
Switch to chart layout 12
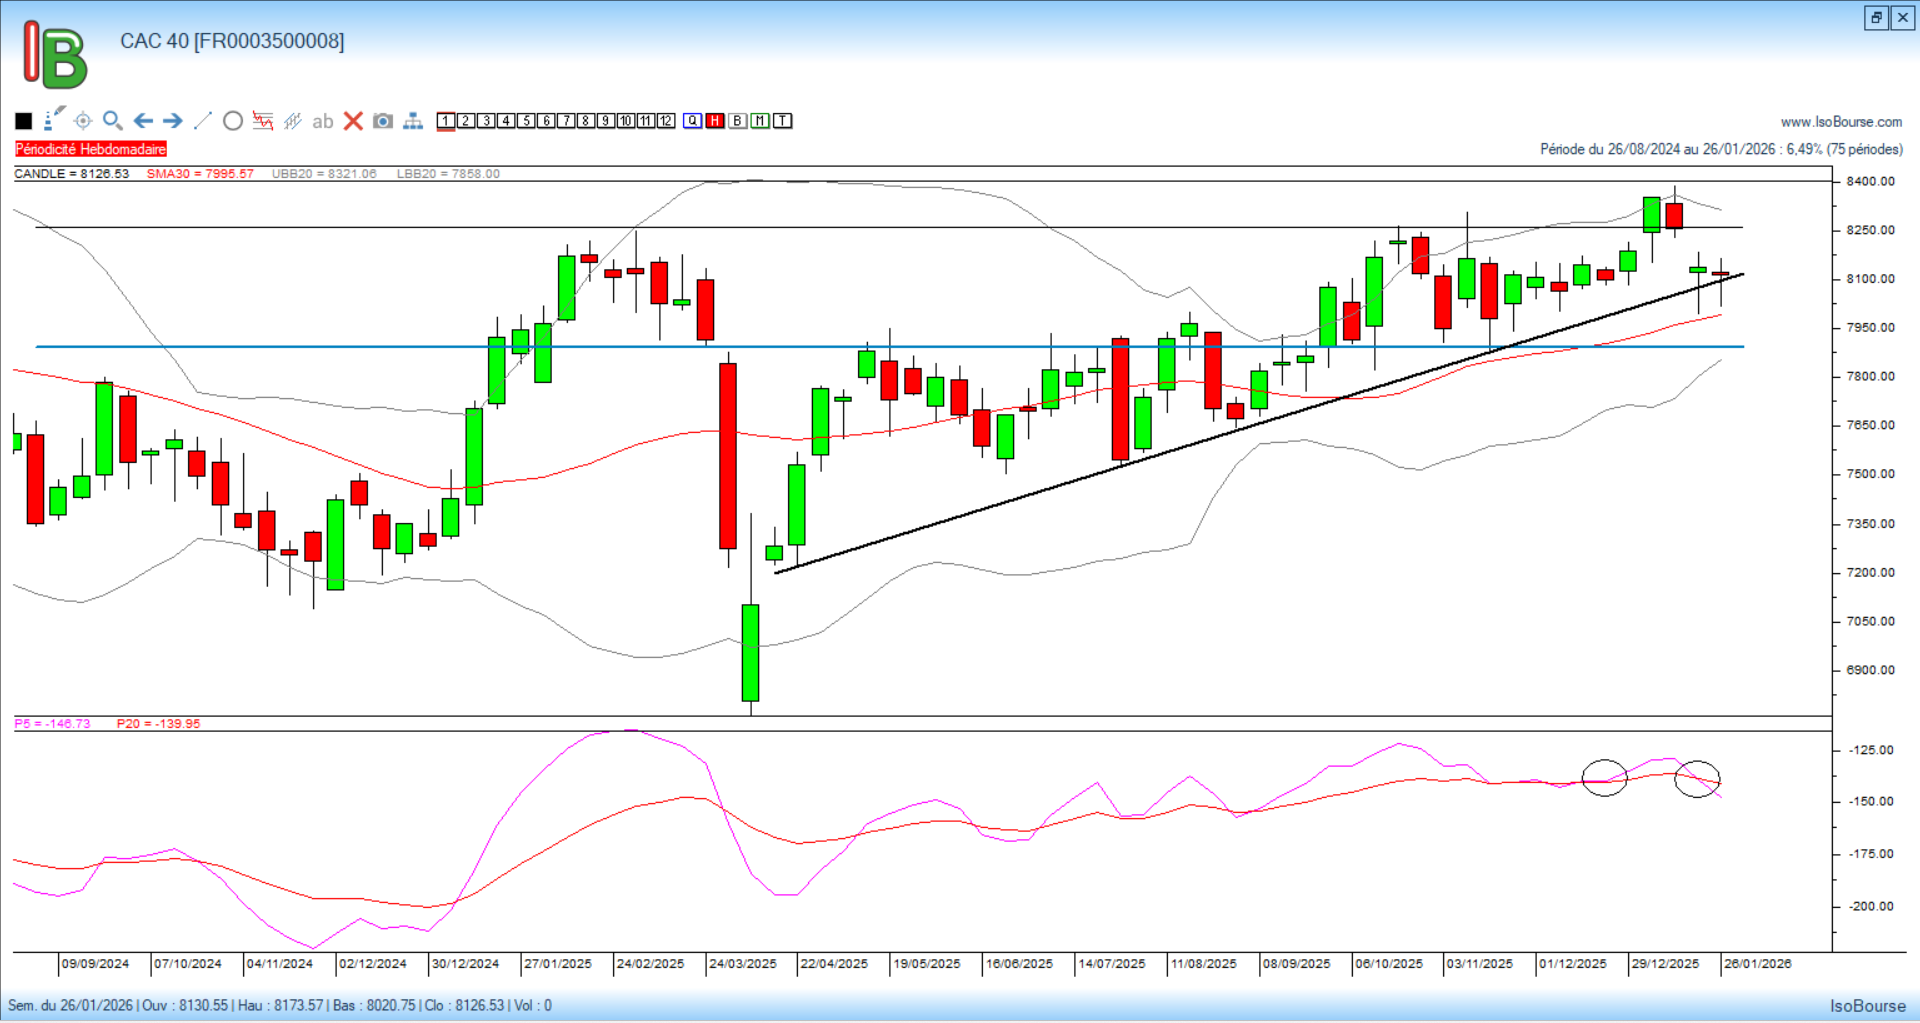(x=666, y=121)
